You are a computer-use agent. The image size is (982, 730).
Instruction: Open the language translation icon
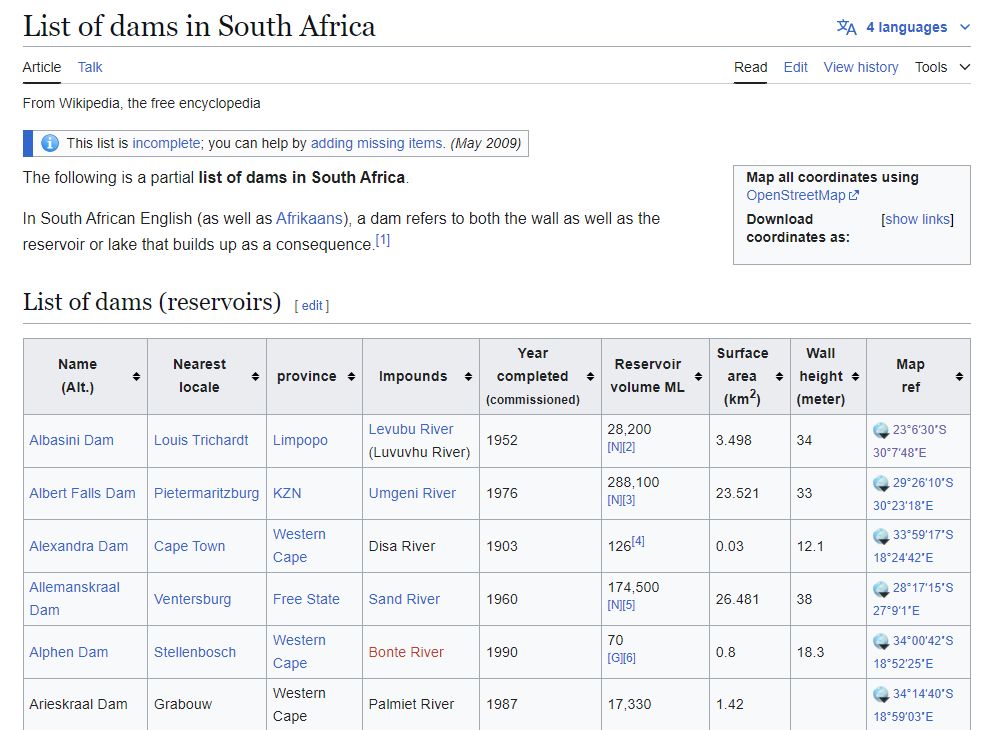[846, 28]
